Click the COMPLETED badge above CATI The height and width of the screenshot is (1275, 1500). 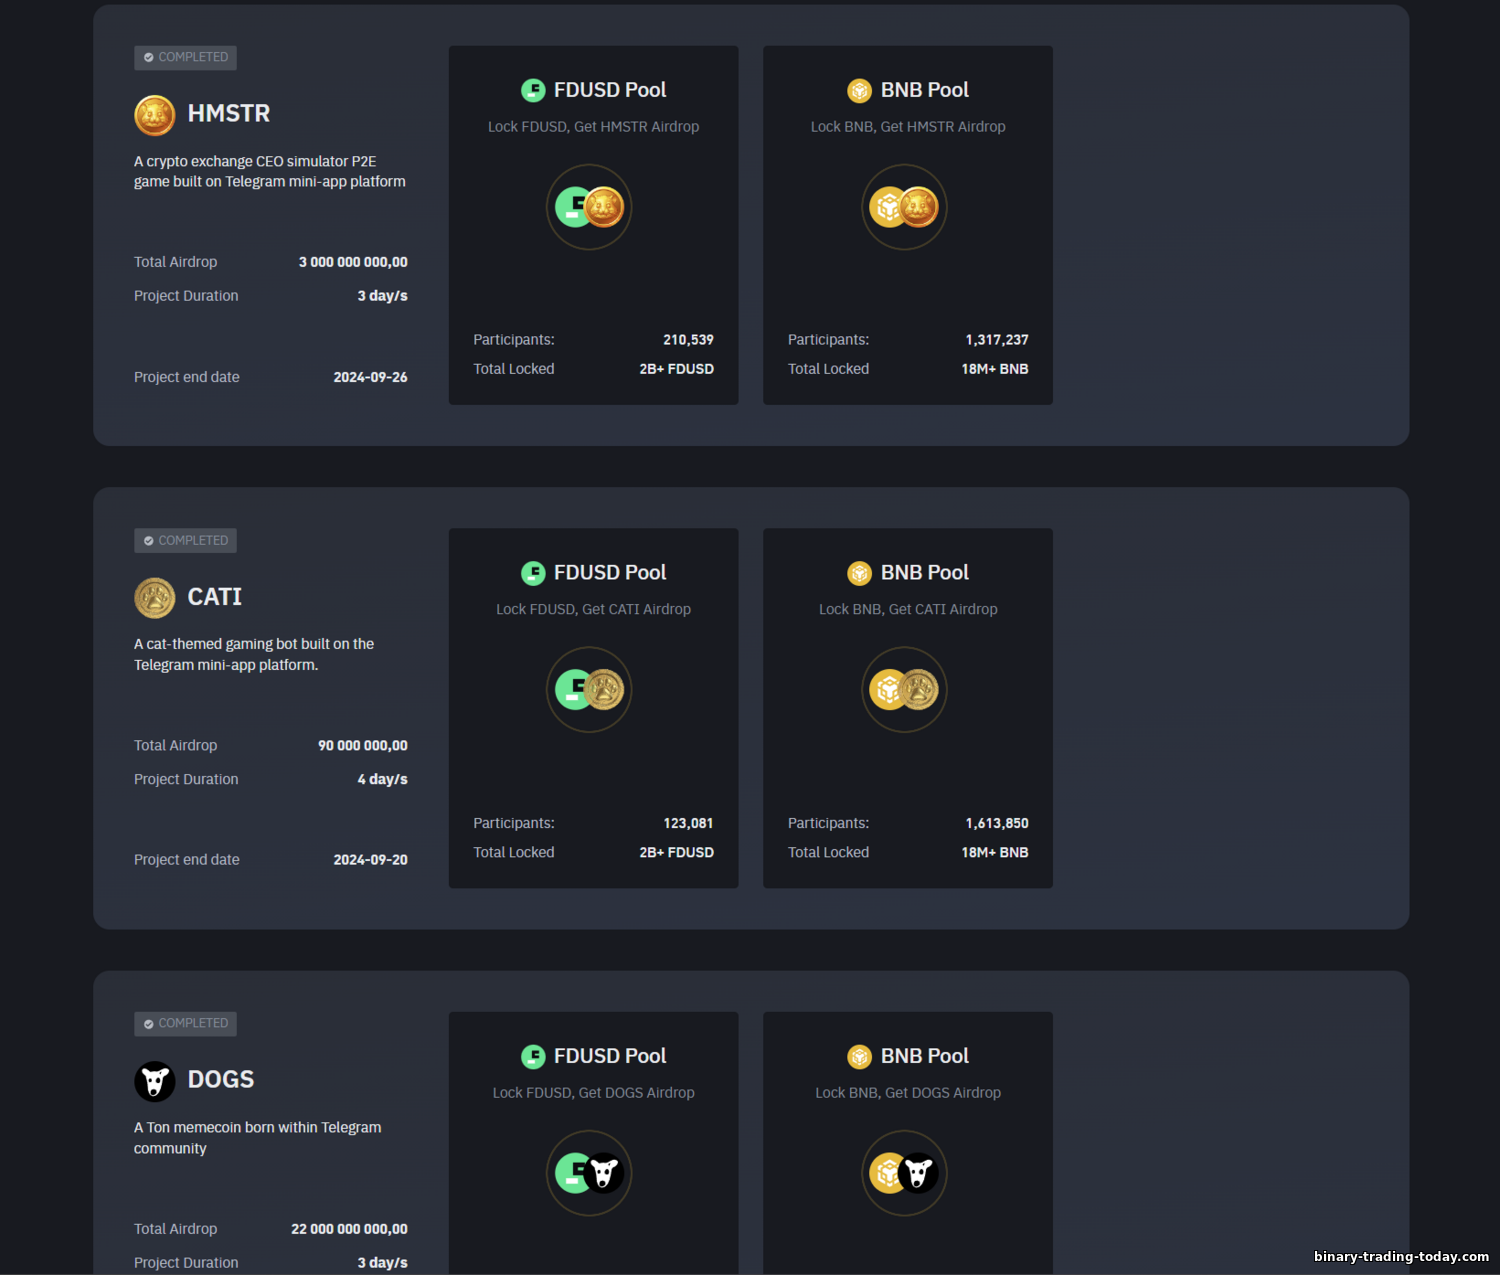click(185, 540)
